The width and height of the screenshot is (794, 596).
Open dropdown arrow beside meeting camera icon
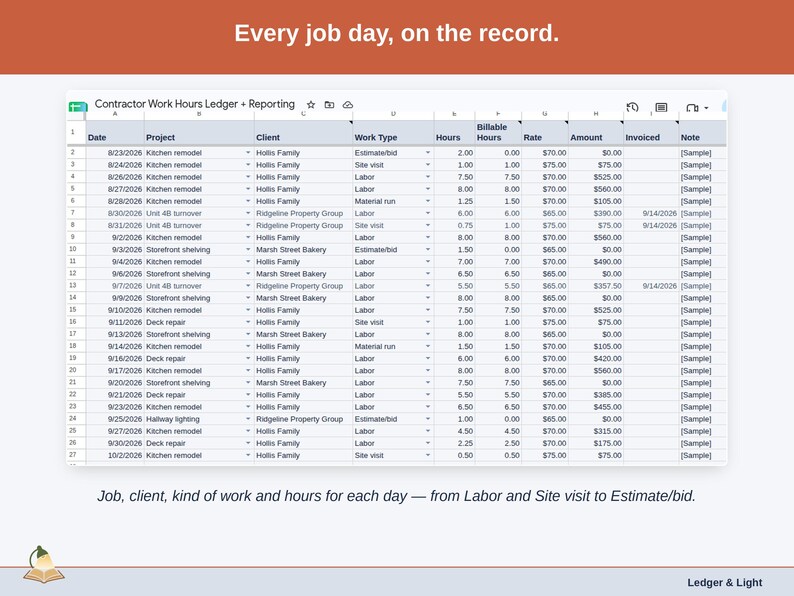706,108
